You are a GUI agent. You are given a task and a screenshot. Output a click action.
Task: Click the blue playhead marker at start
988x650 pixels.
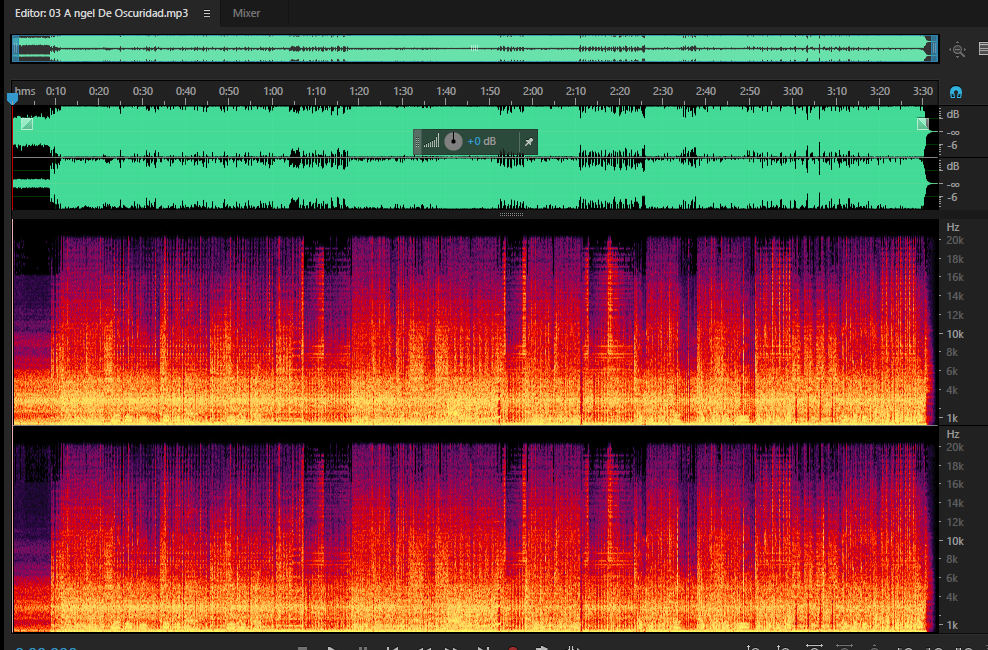coord(12,98)
